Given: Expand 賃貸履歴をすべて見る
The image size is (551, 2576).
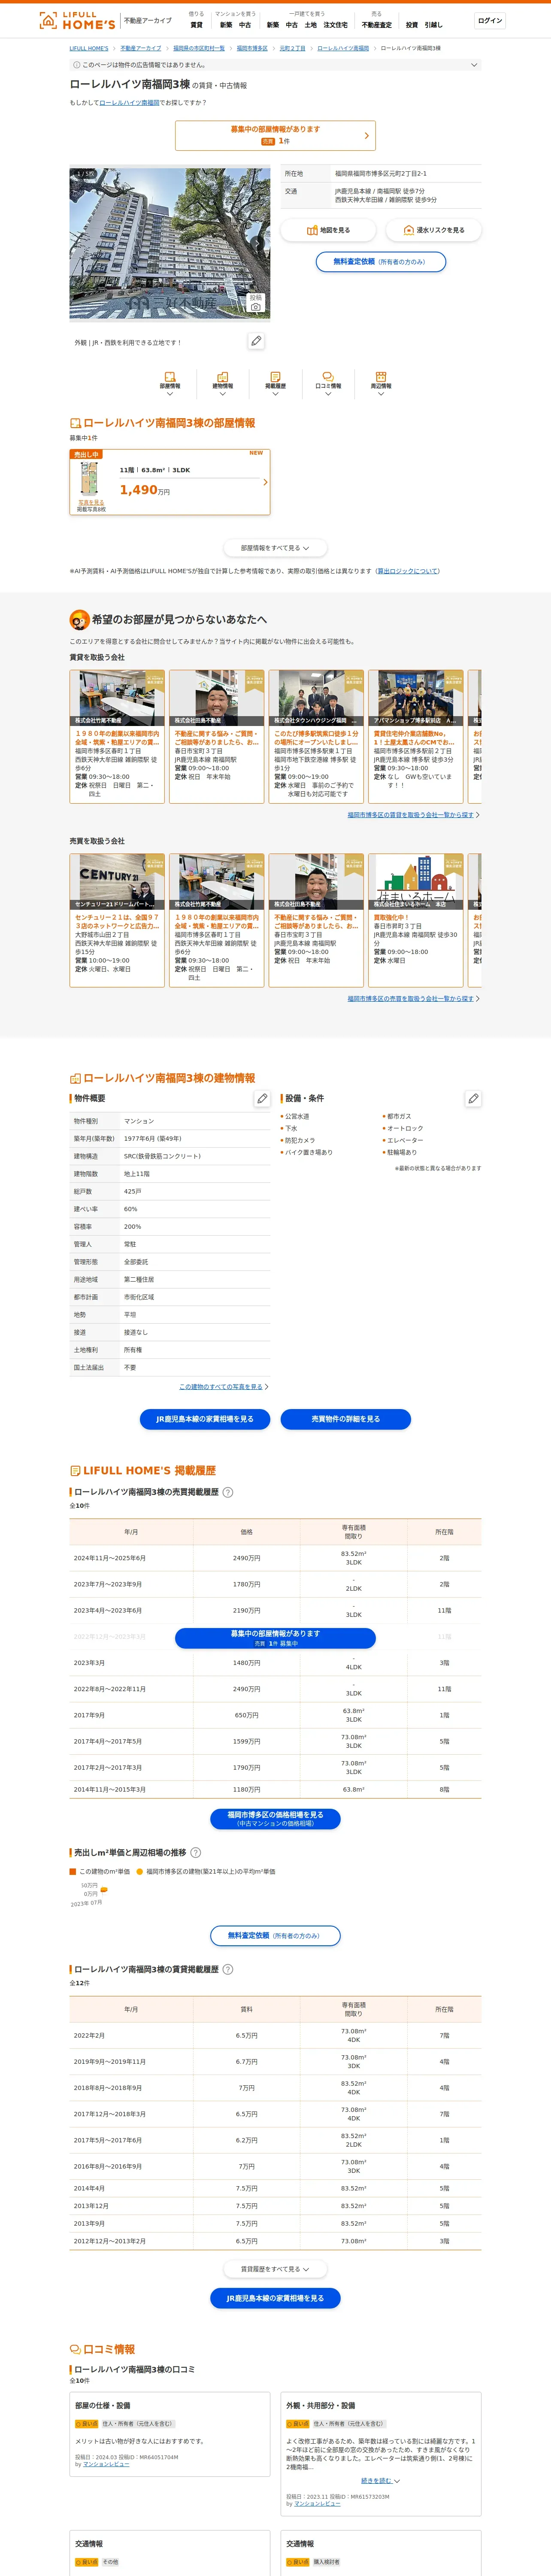Looking at the screenshot, I should [x=275, y=2269].
